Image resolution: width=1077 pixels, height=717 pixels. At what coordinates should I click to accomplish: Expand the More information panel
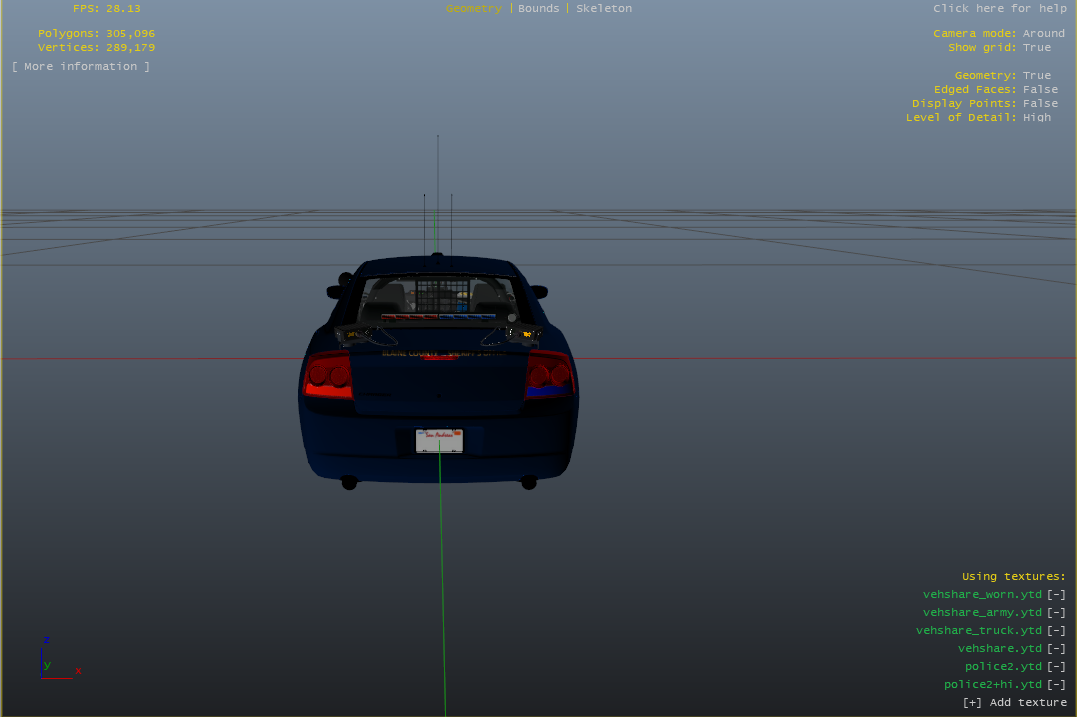81,66
